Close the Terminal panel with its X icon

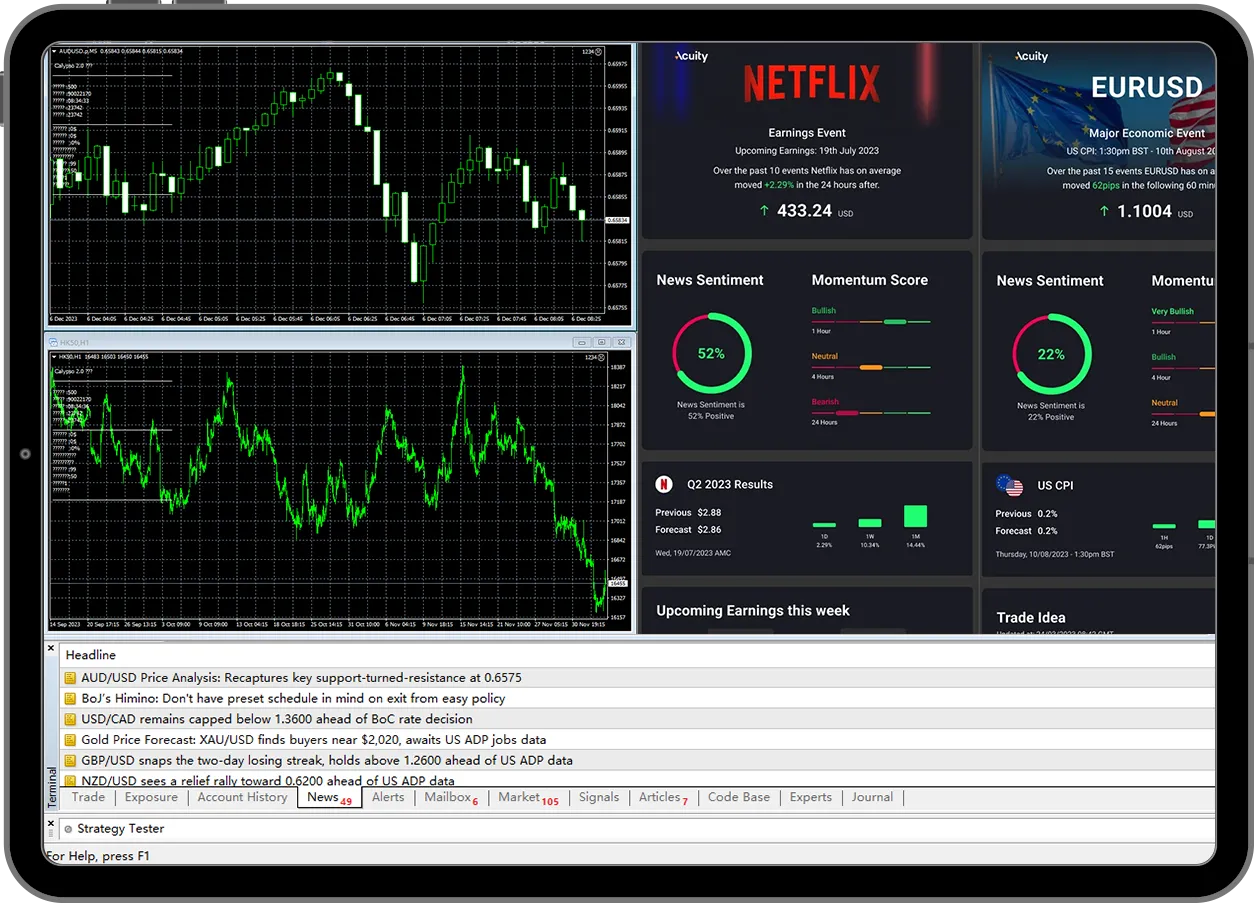[x=51, y=649]
